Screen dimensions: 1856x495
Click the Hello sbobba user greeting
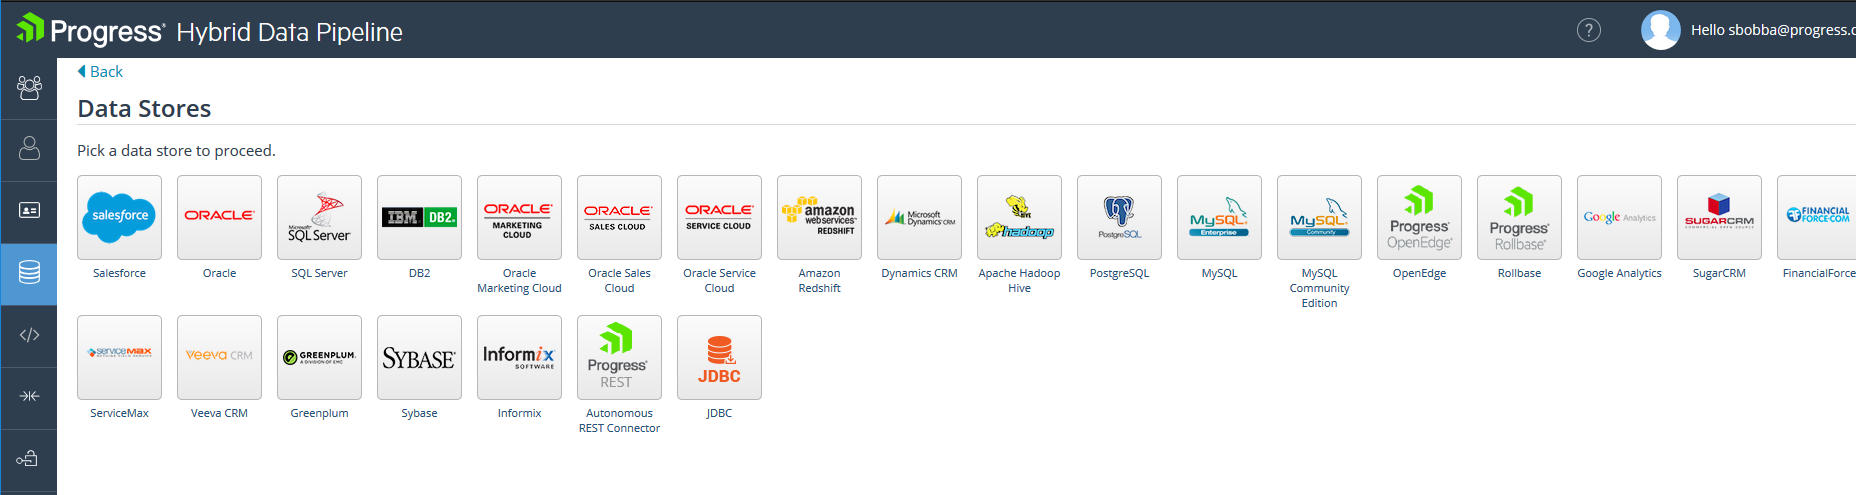click(x=1773, y=30)
